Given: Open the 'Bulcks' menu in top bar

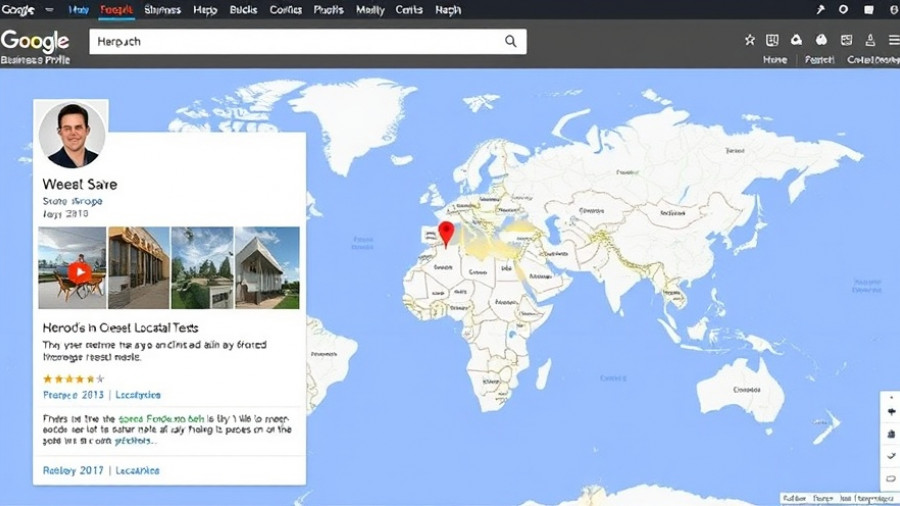Looking at the screenshot, I should coord(243,9).
